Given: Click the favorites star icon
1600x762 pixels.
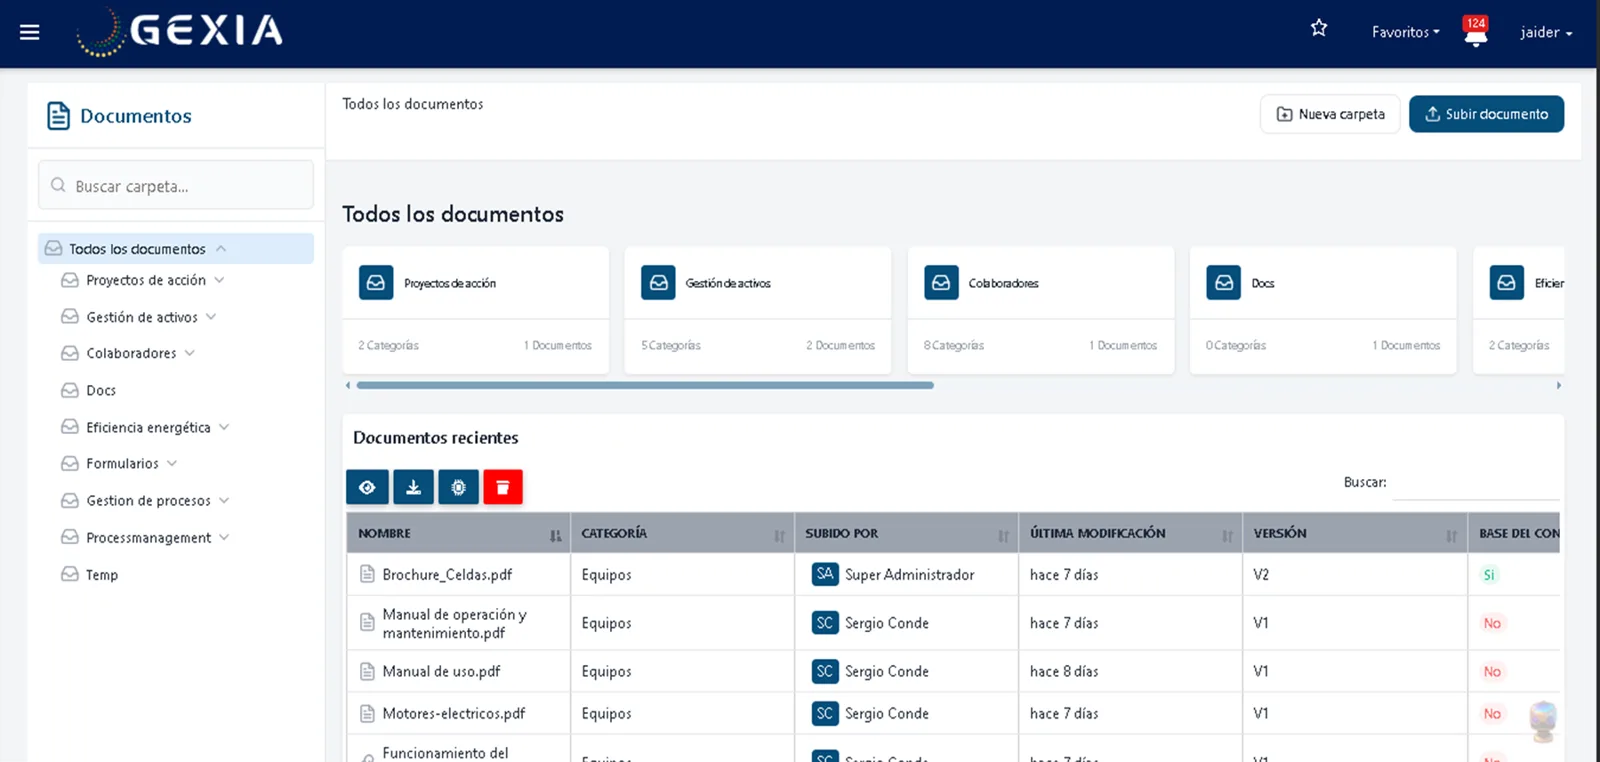Looking at the screenshot, I should 1319,28.
